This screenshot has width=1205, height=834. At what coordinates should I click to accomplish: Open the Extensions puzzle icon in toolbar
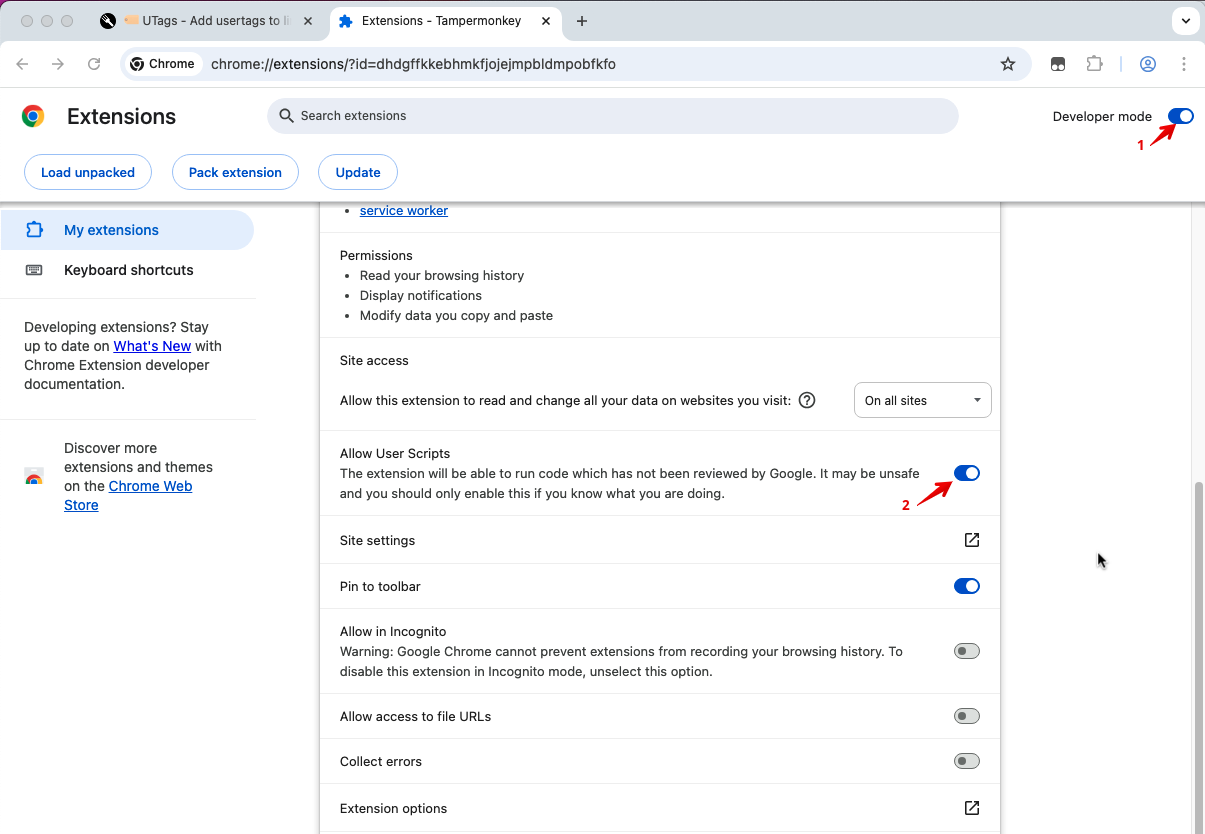point(1094,64)
